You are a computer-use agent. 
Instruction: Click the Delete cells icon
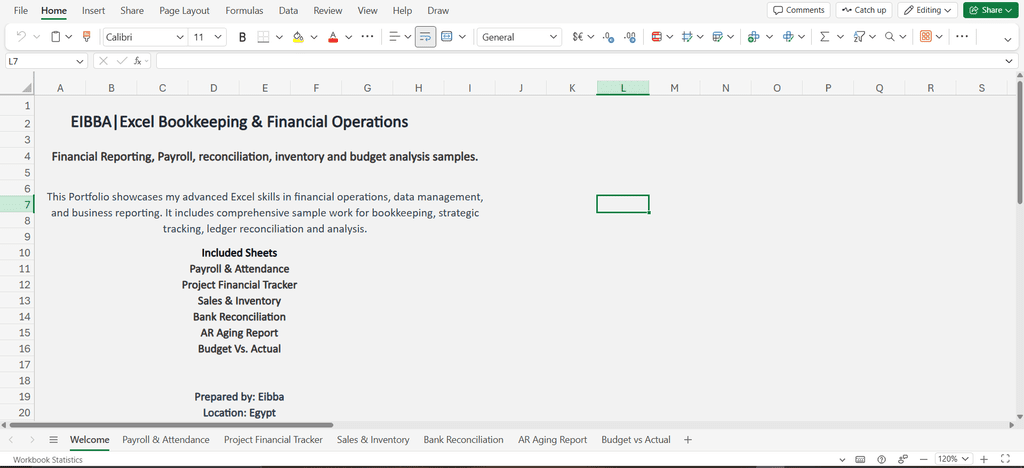coord(788,37)
